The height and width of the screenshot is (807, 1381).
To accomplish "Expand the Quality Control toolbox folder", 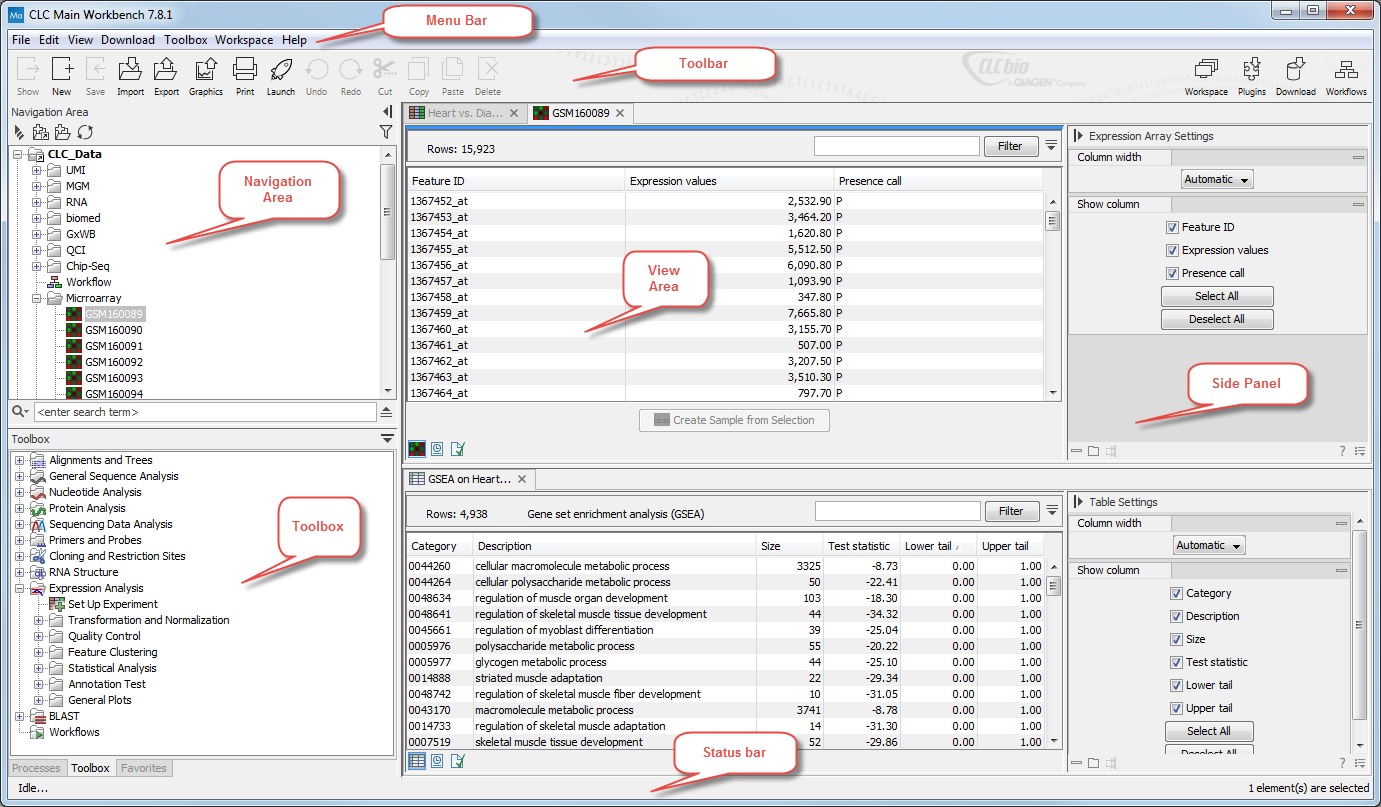I will (38, 636).
